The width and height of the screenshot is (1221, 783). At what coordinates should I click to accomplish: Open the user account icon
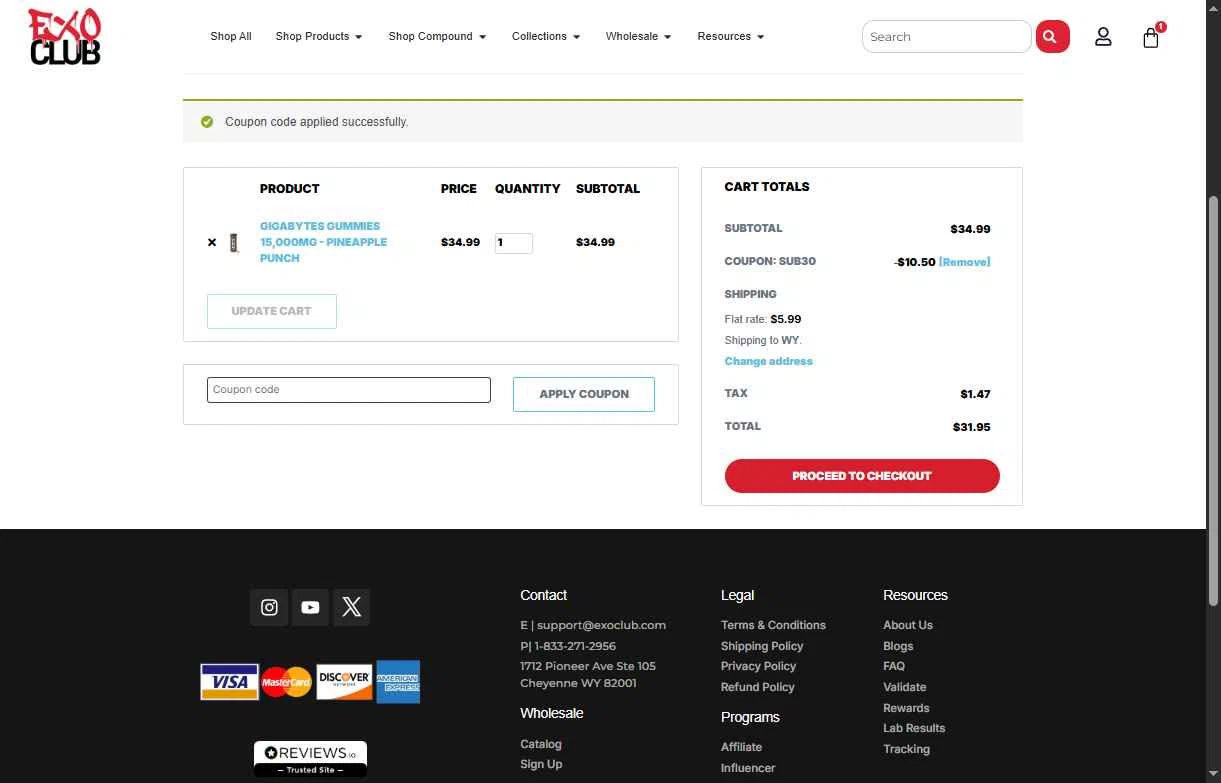tap(1103, 37)
